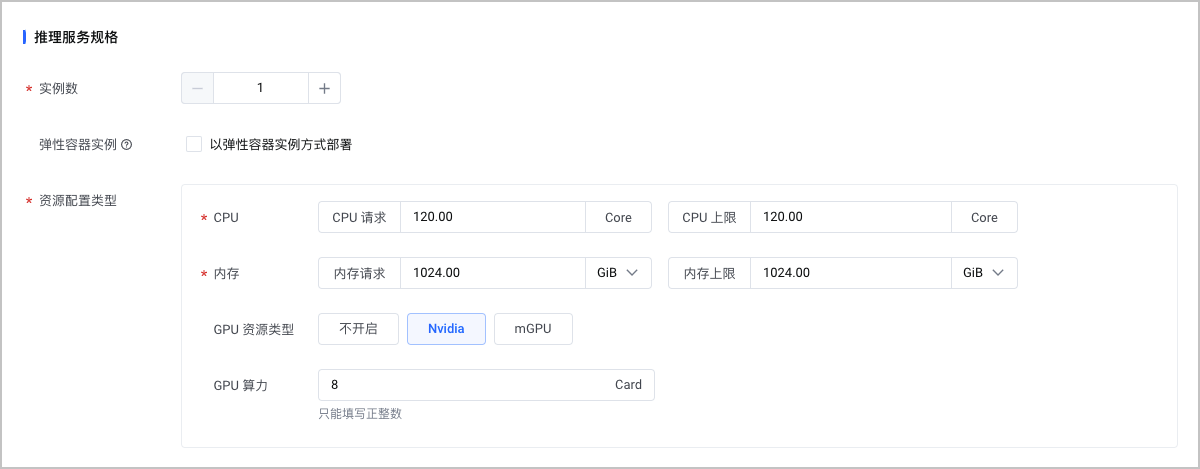
Task: Increase instance count with plus button
Action: 324,88
